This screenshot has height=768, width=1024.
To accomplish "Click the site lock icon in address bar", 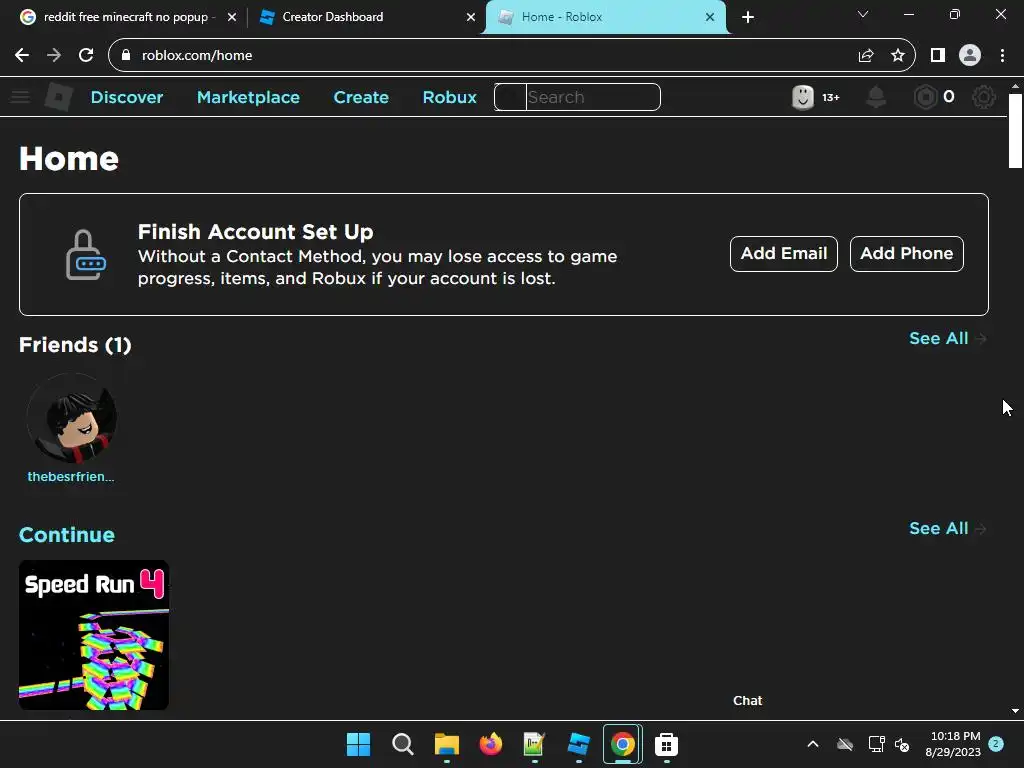I will (x=126, y=55).
